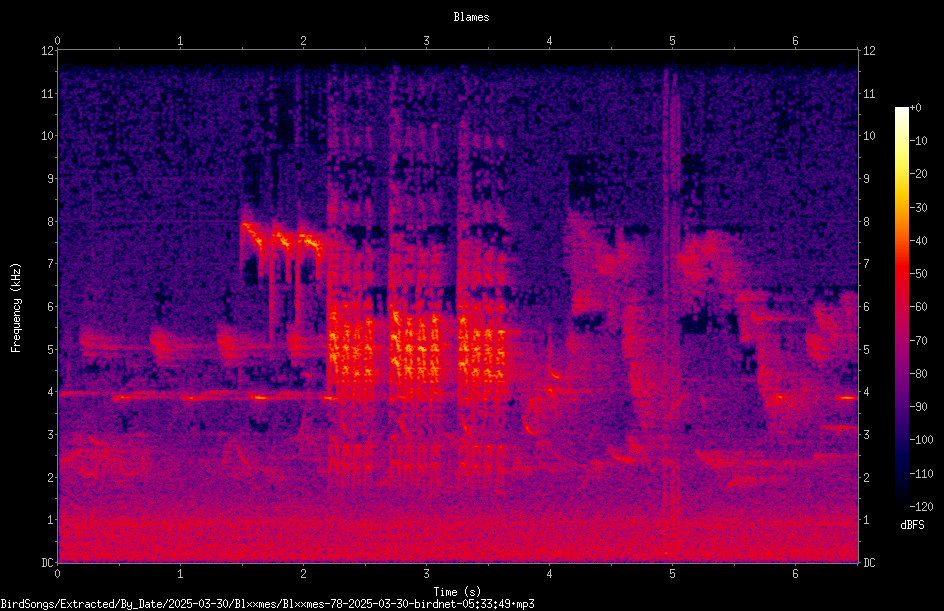944x611 pixels.
Task: Click the "Blames" spectrogram title
Action: coord(471,17)
